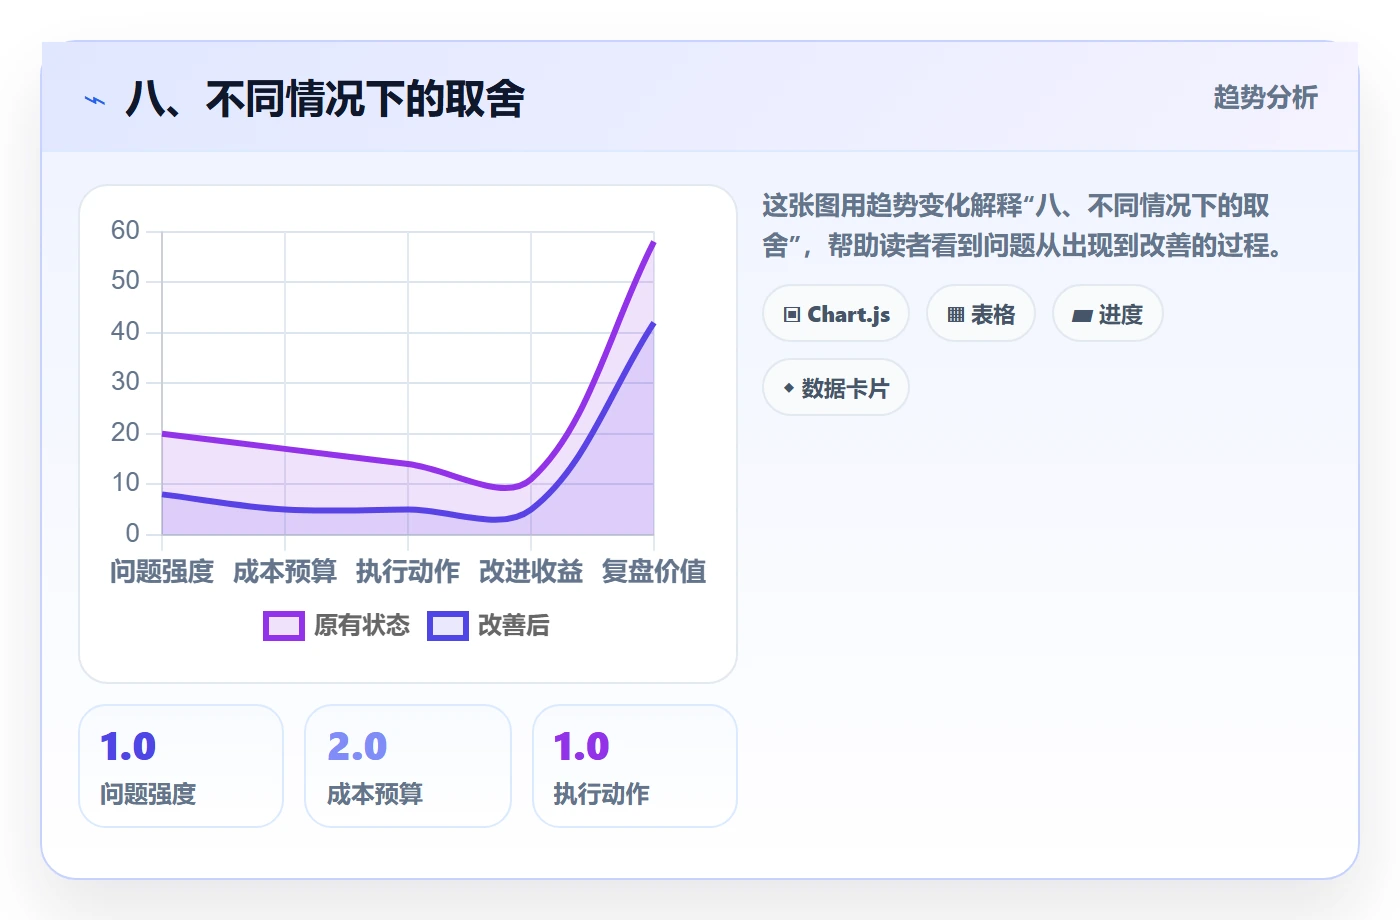The height and width of the screenshot is (920, 1400).
Task: Click the 30 value on the y-axis
Action: coord(125,382)
